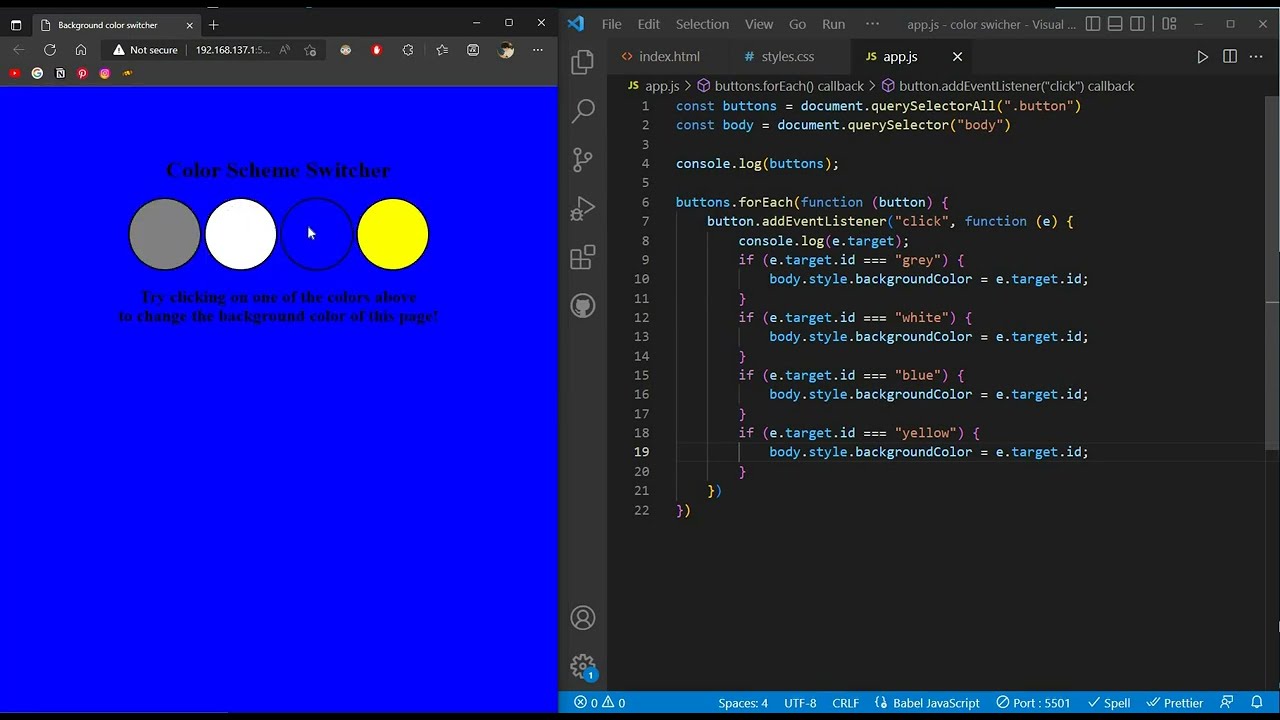Open the notifications bell in the status bar
Viewport: 1280px width, 720px height.
point(1257,703)
